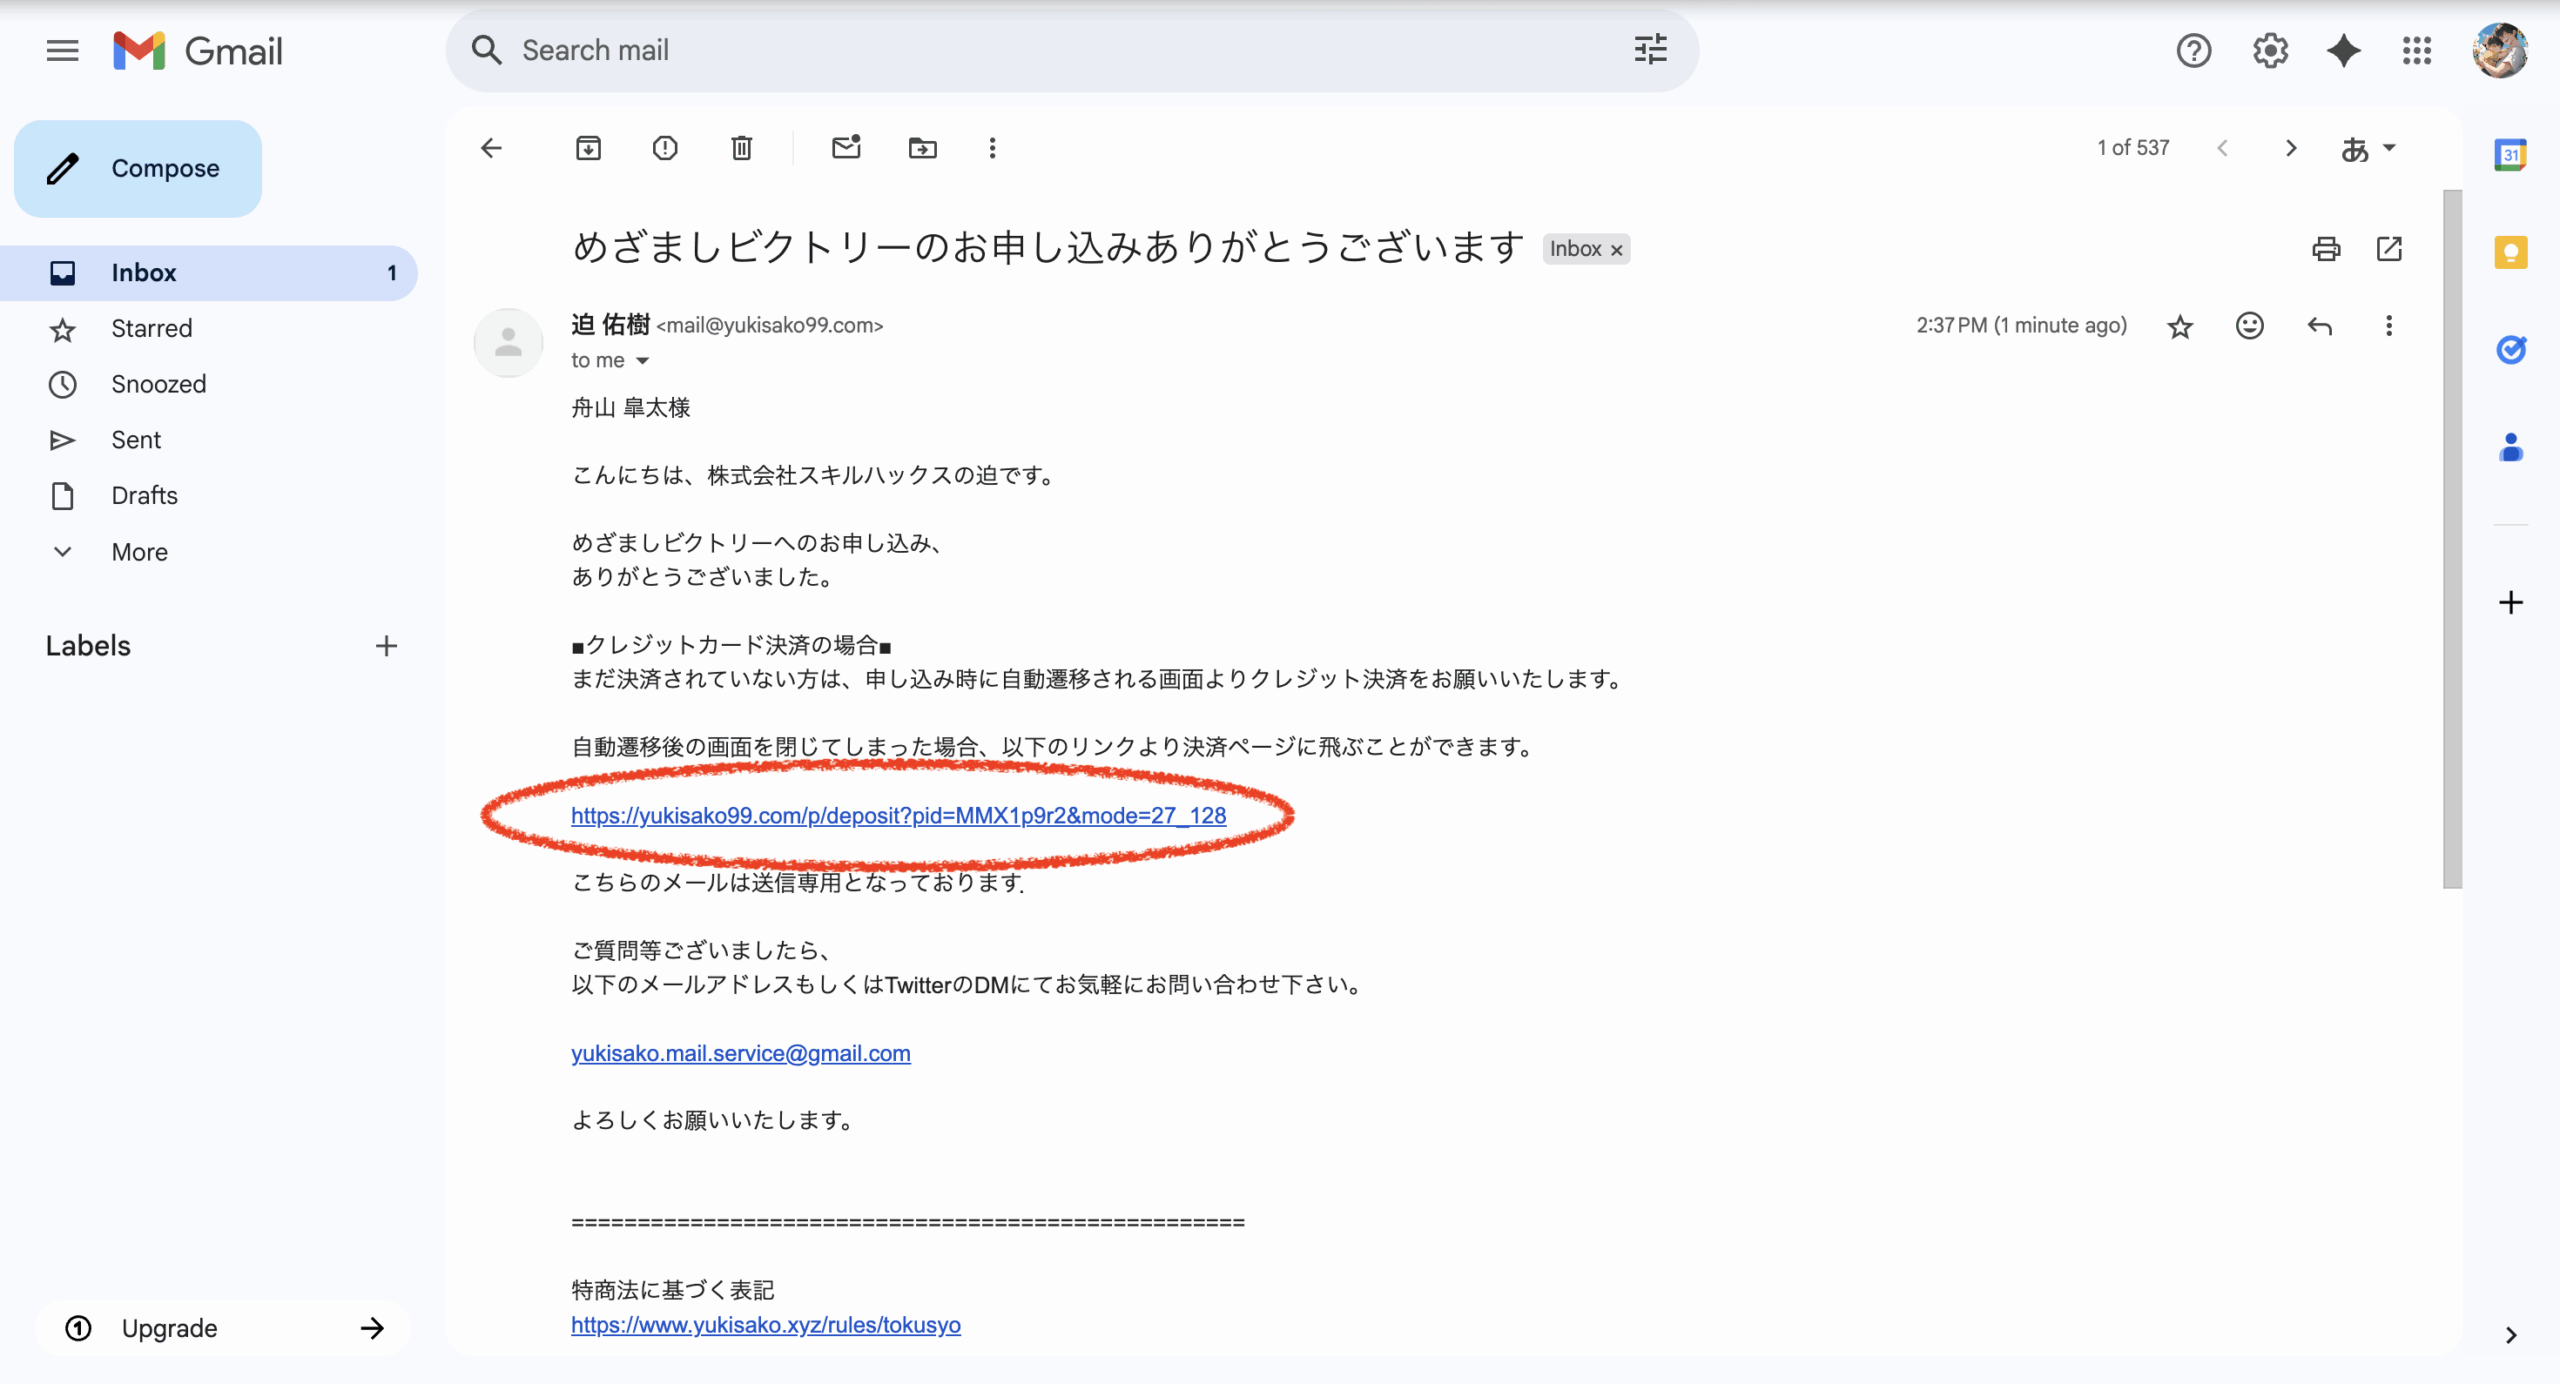Open Google Keep side panel
Viewport: 2560px width, 1384px height.
2510,252
